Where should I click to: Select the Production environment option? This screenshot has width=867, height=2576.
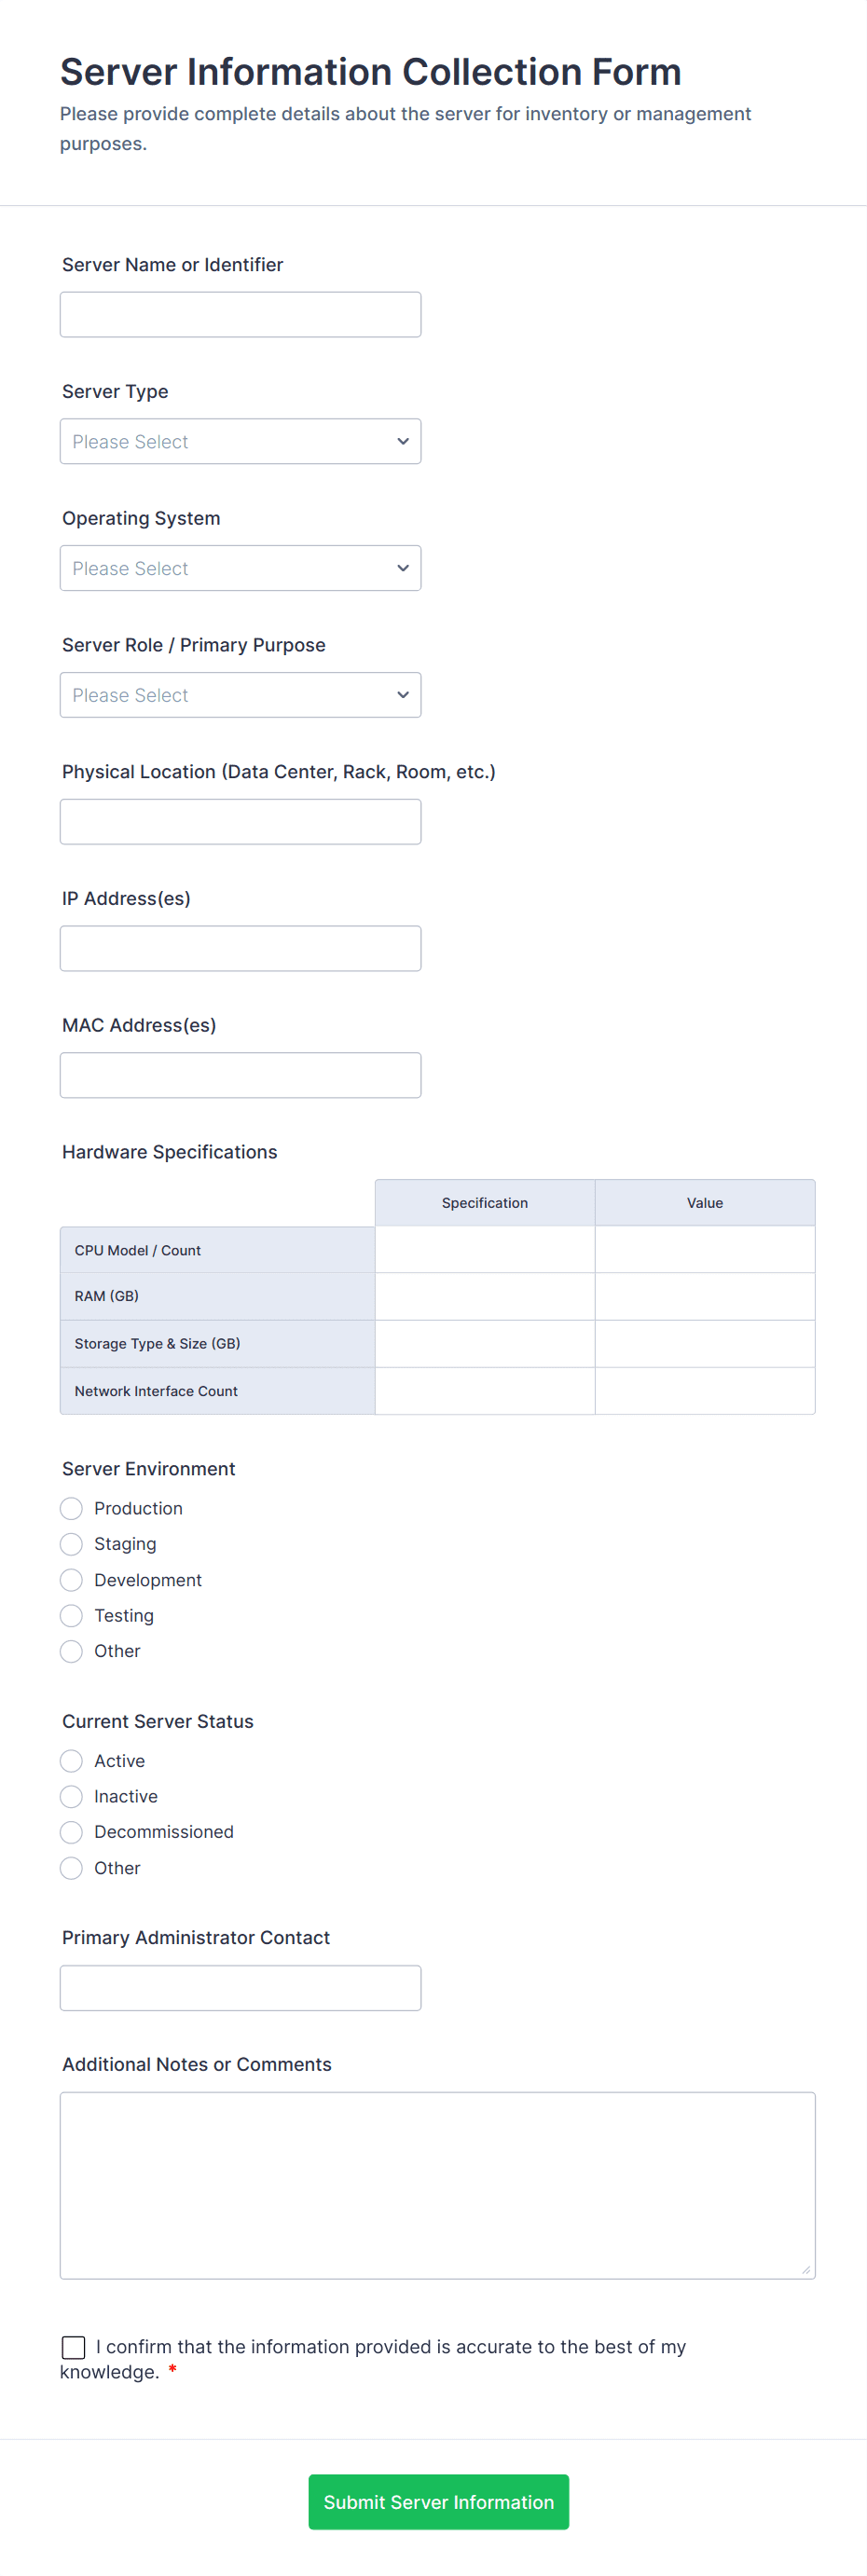click(x=70, y=1508)
